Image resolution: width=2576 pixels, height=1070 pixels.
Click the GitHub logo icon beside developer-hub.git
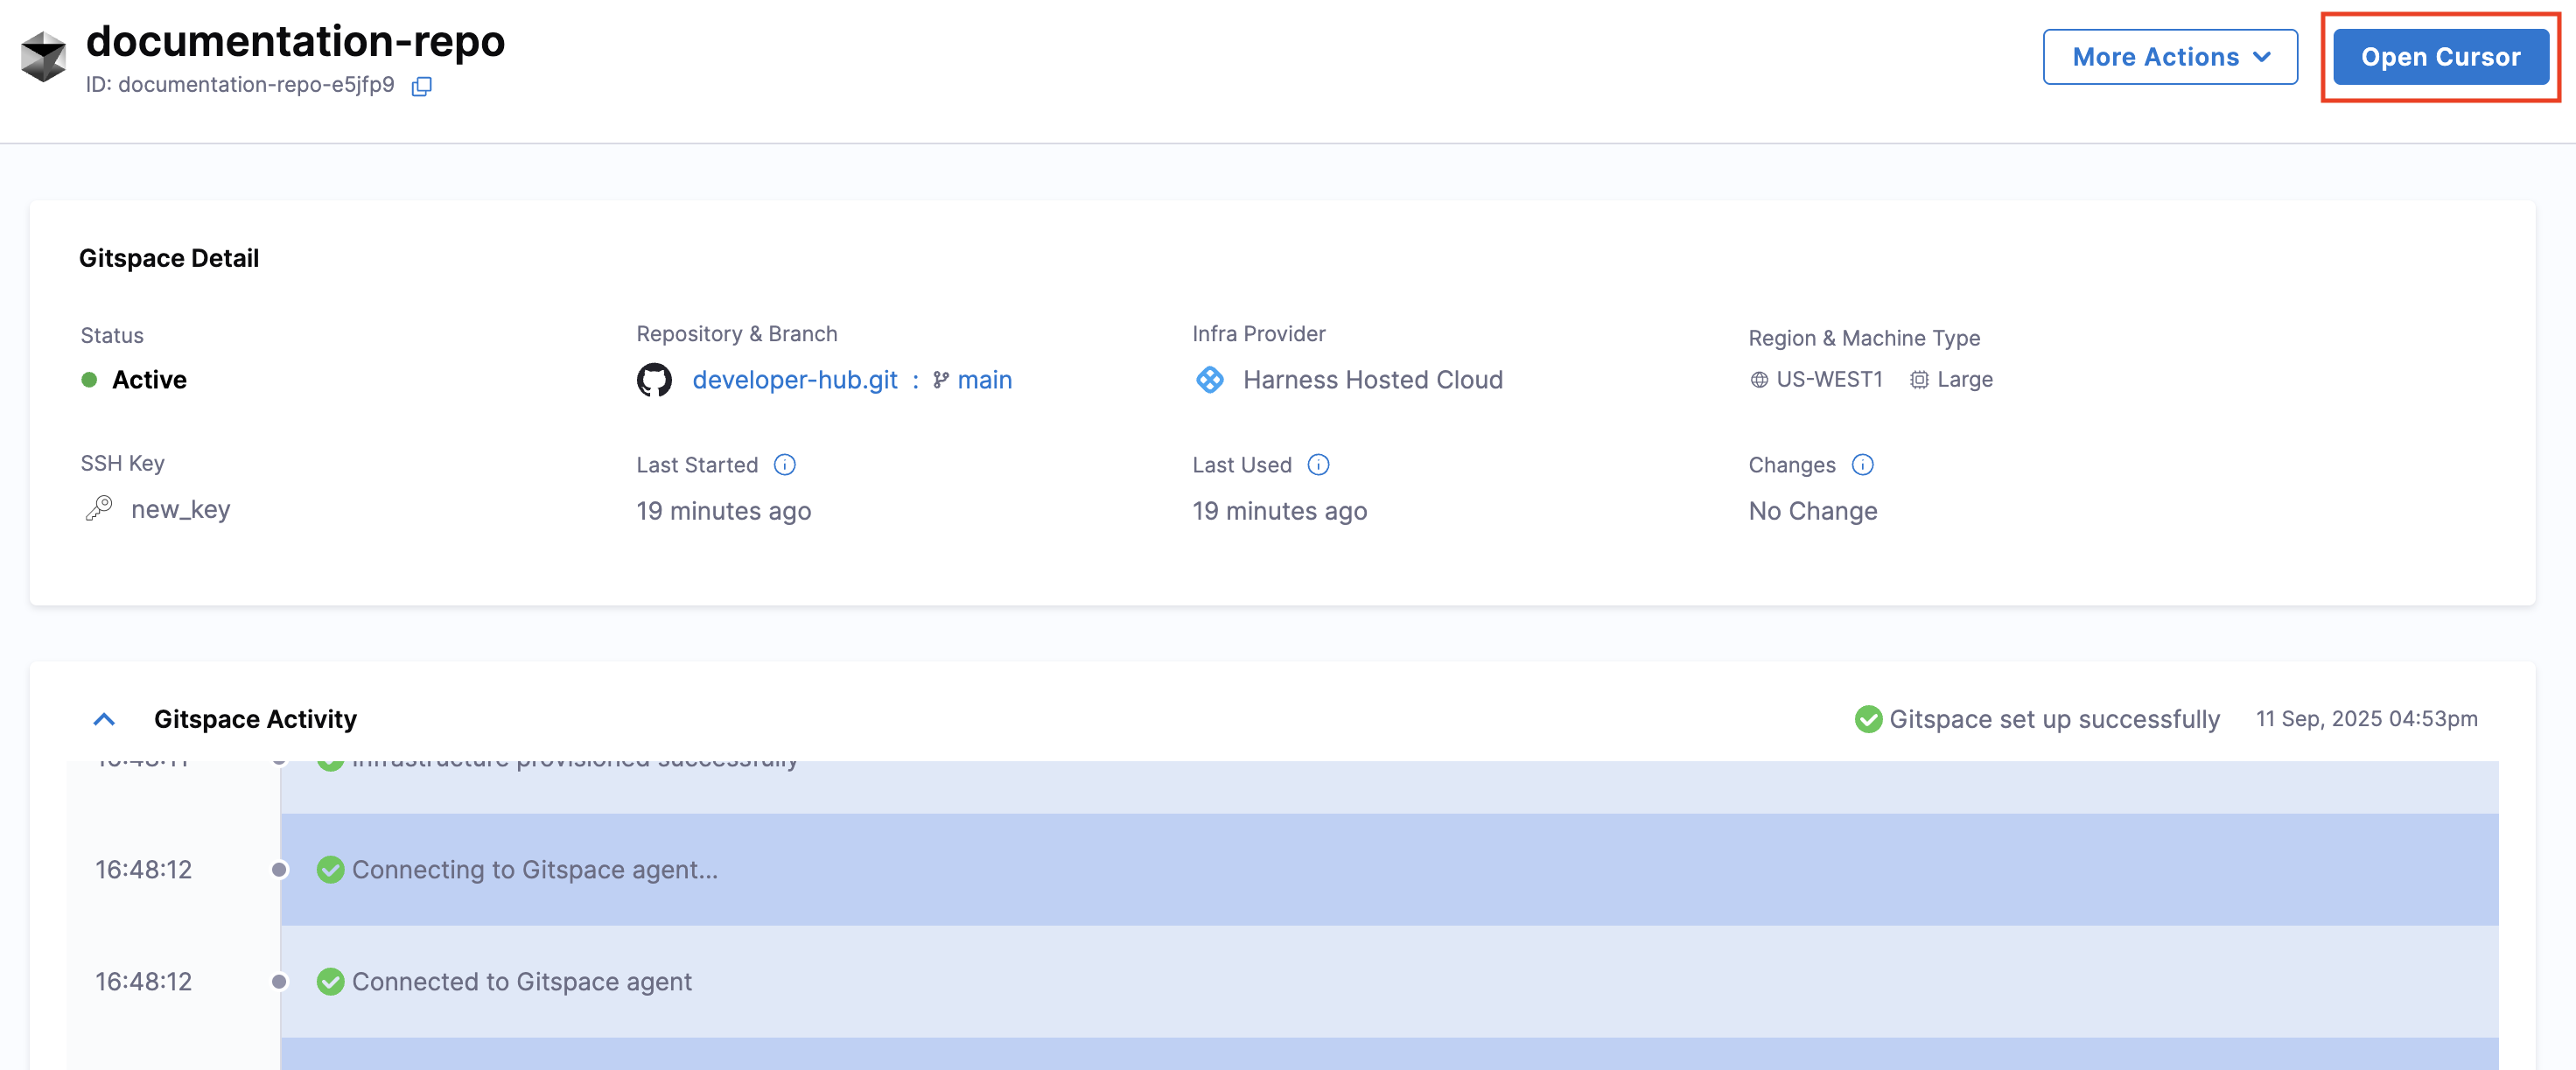[x=654, y=380]
